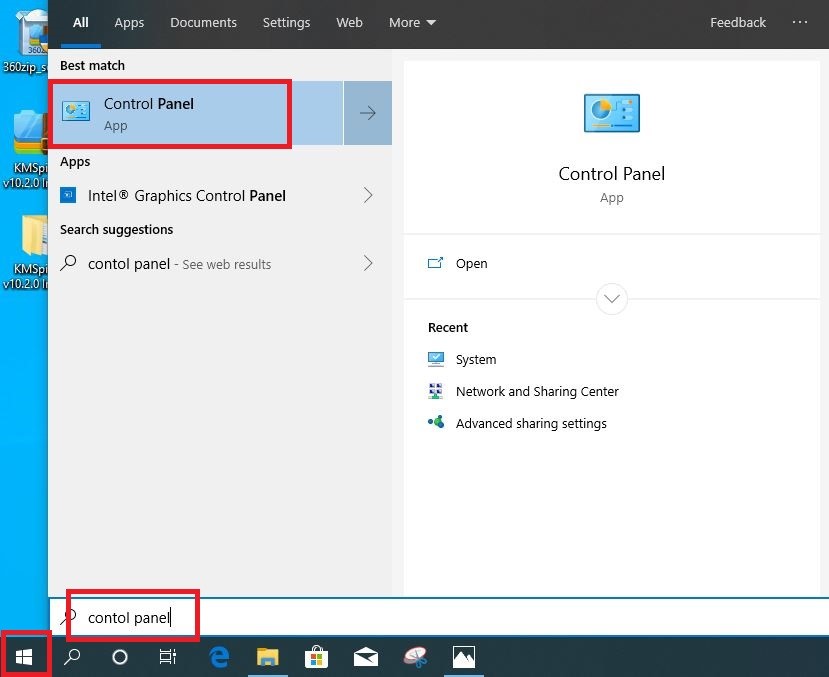This screenshot has height=677, width=829.
Task: Open Microsoft Store from the taskbar
Action: click(317, 657)
